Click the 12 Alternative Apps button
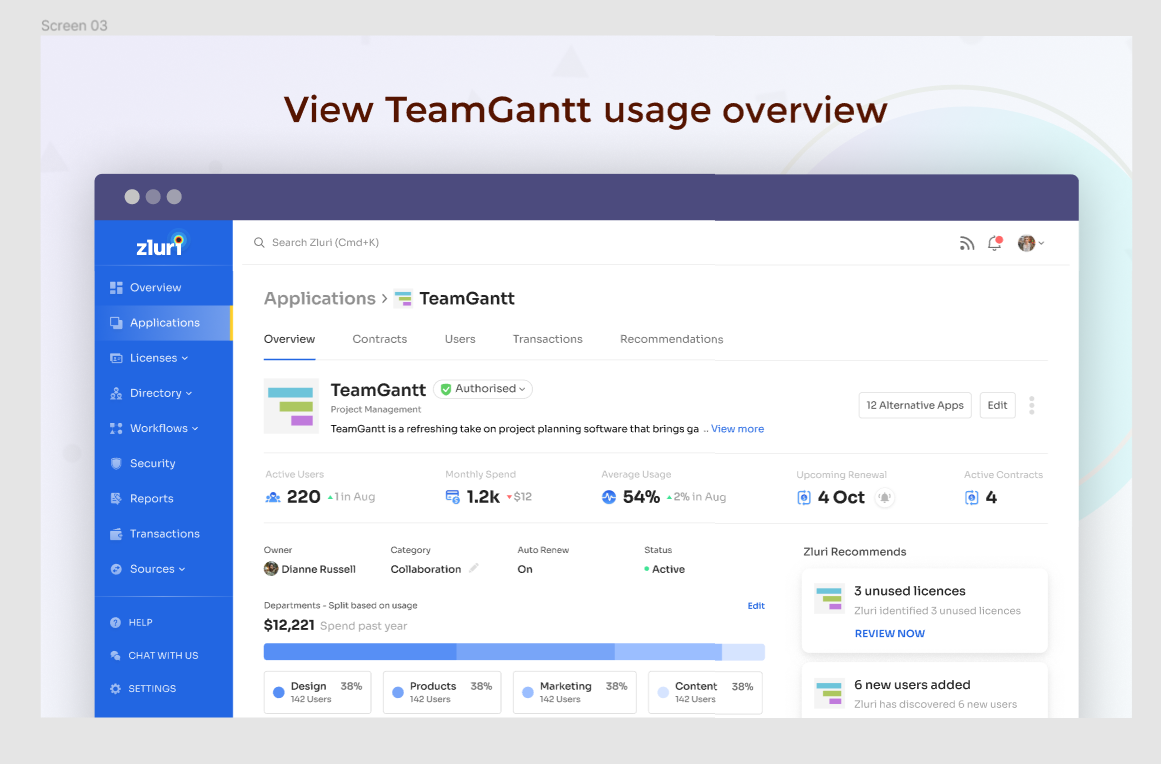Image resolution: width=1161 pixels, height=764 pixels. [915, 405]
